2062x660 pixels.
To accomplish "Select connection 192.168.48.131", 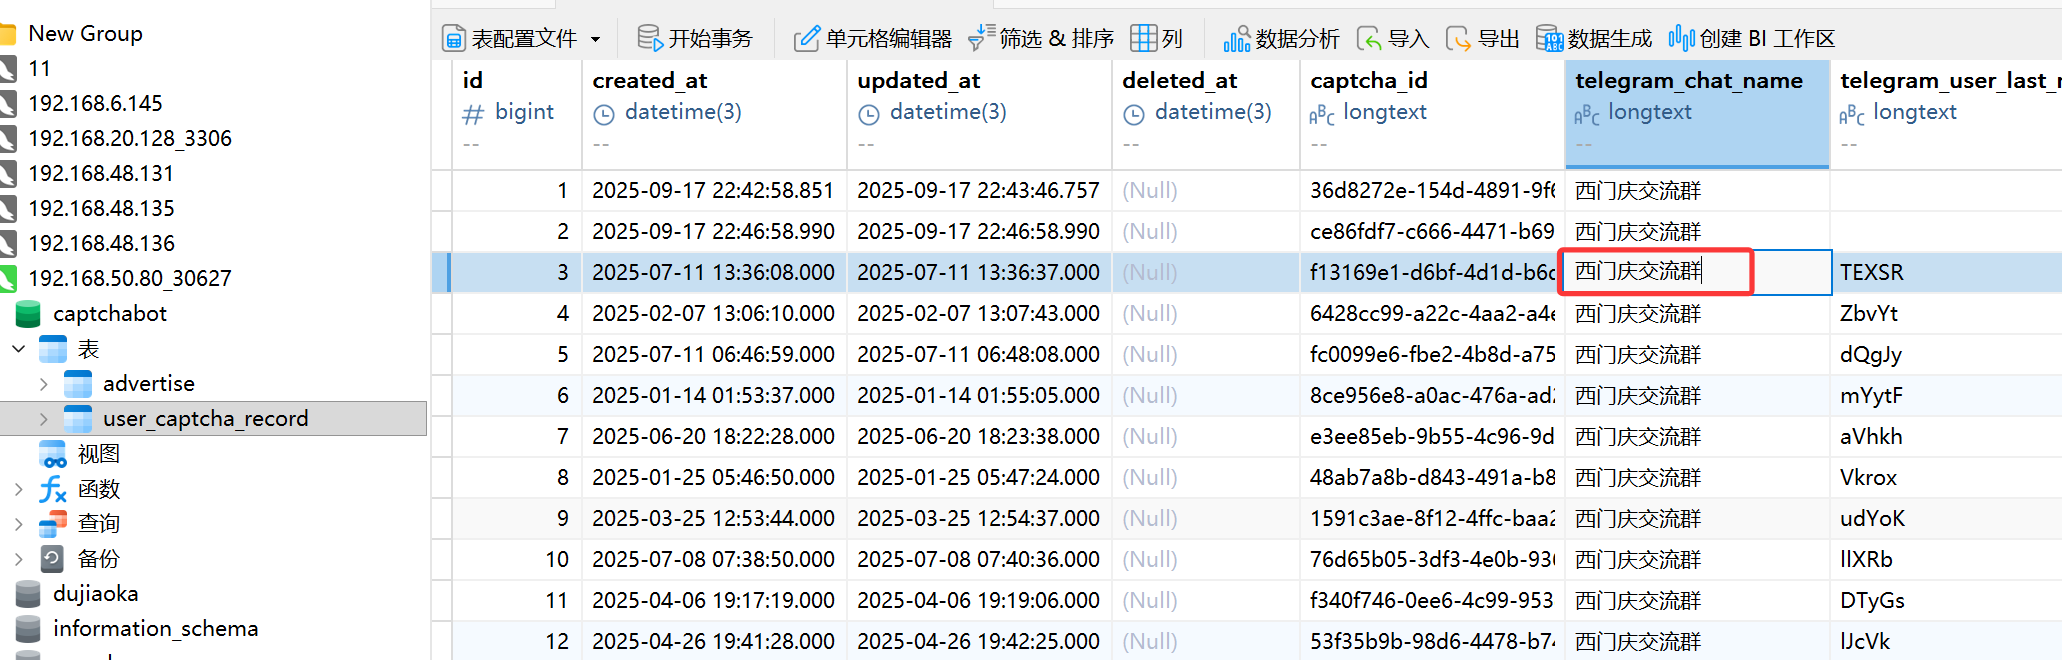I will (101, 173).
